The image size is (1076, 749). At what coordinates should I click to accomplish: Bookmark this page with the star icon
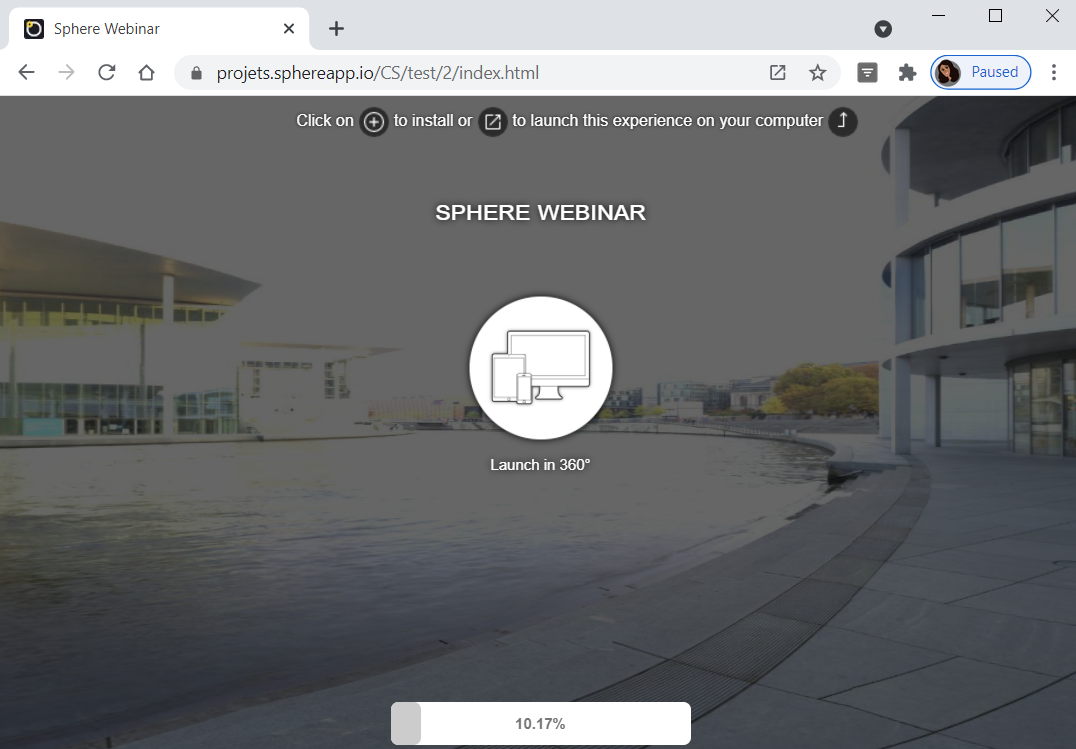817,73
